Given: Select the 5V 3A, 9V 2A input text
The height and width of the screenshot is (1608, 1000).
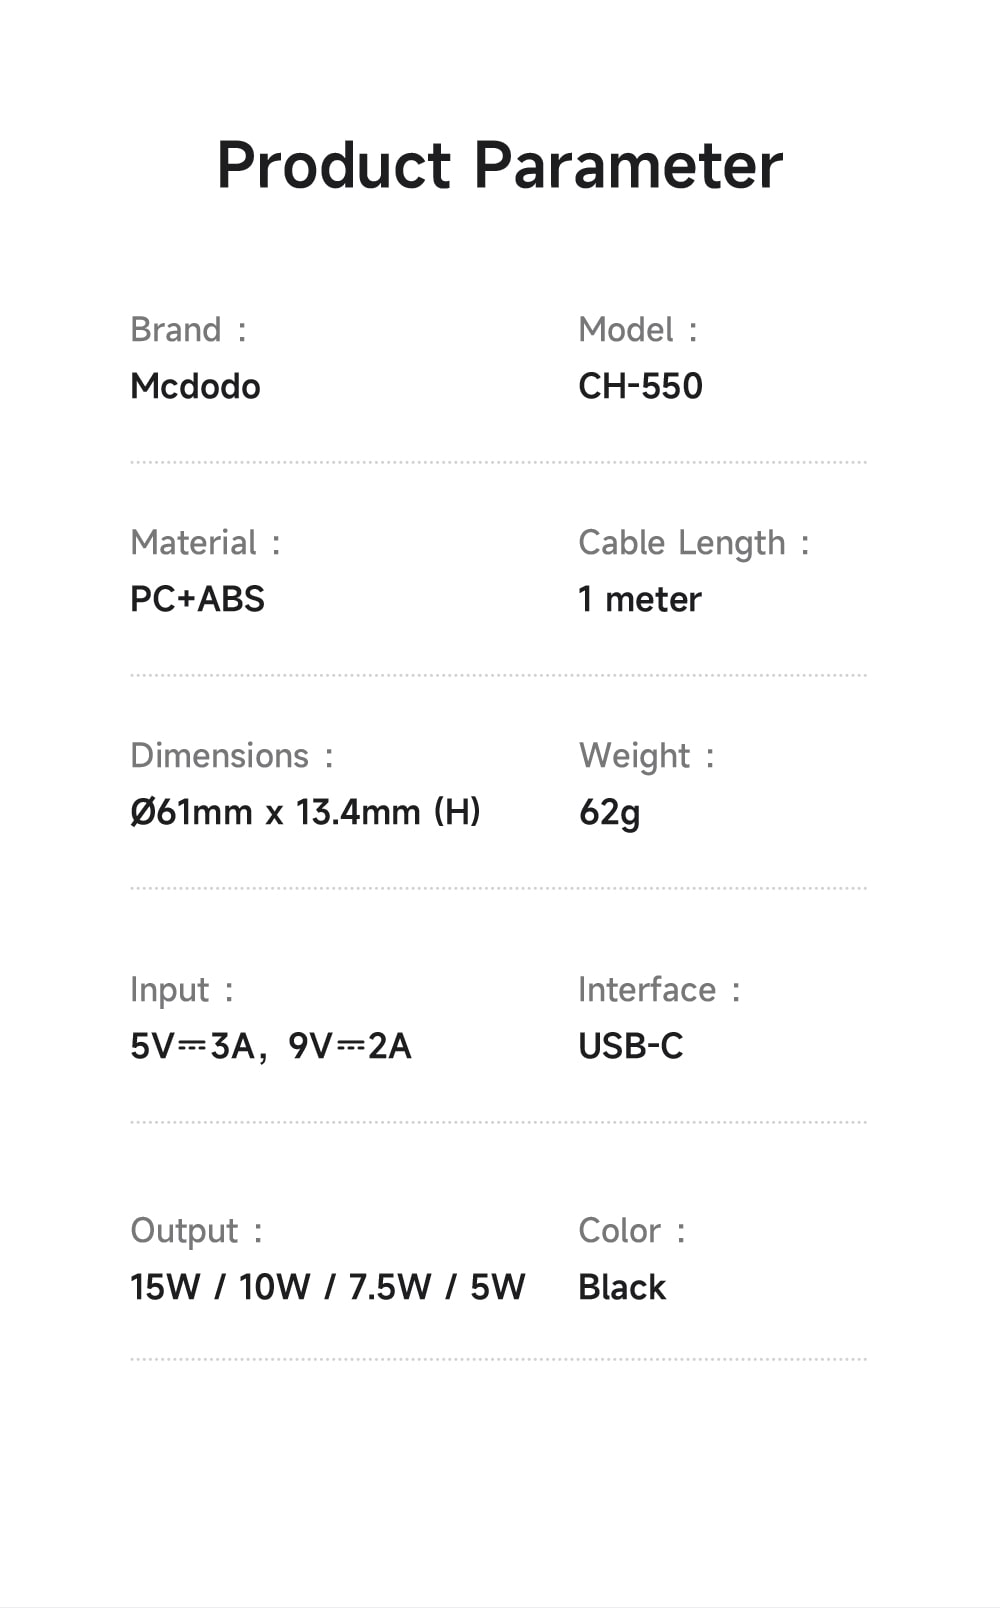Looking at the screenshot, I should [x=271, y=1046].
